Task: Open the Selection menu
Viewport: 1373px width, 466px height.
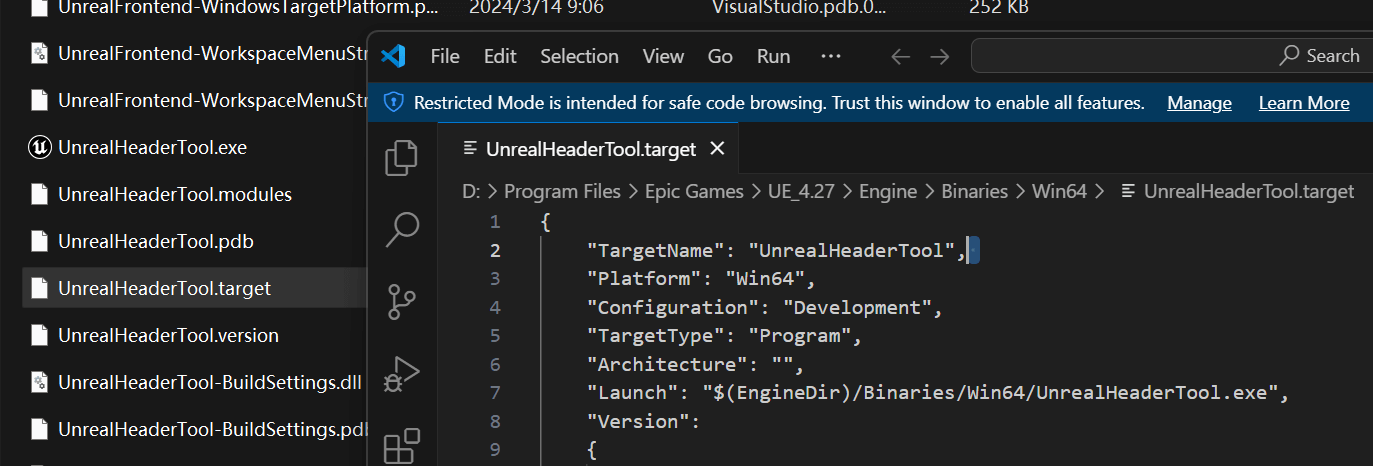Action: [580, 56]
